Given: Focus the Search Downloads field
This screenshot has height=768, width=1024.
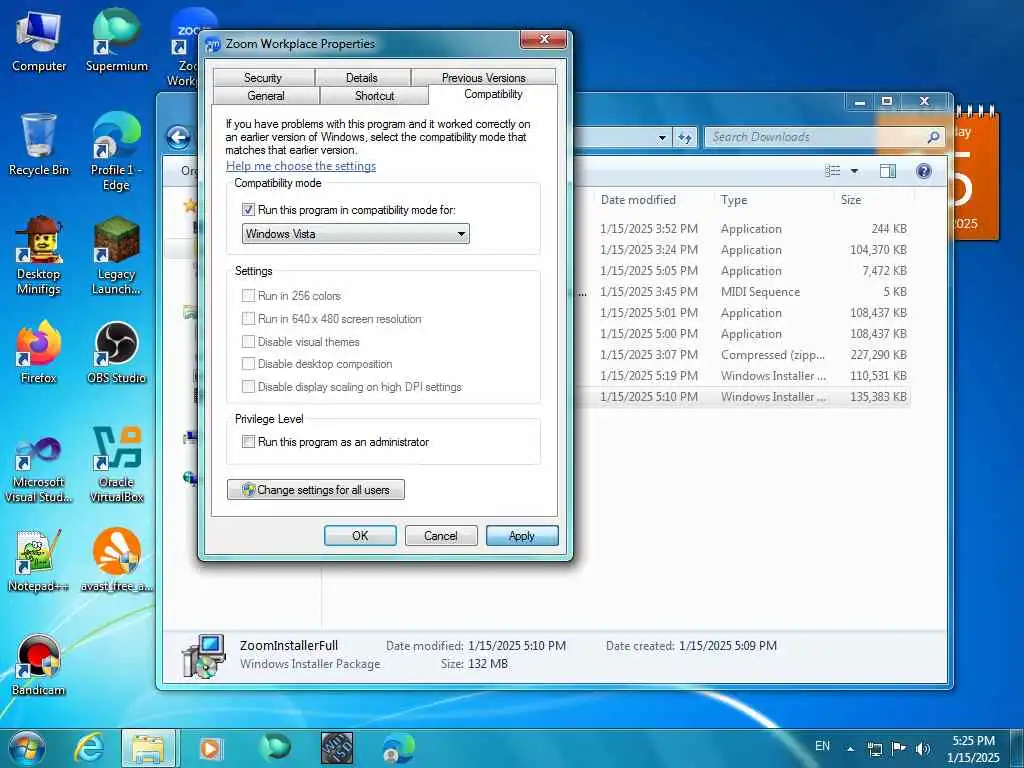Looking at the screenshot, I should pos(824,137).
